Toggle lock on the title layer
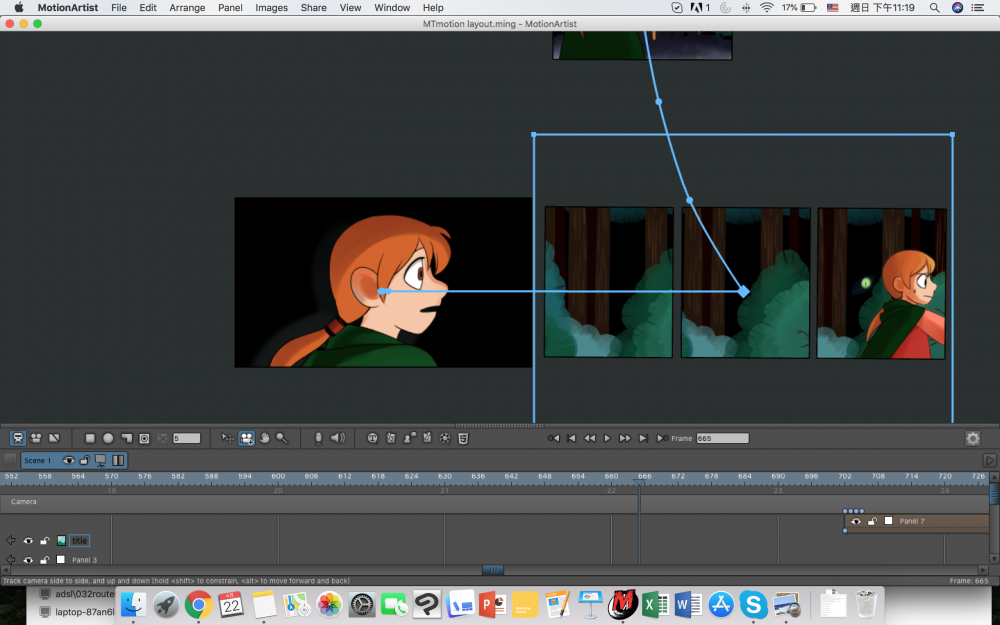 coord(45,541)
